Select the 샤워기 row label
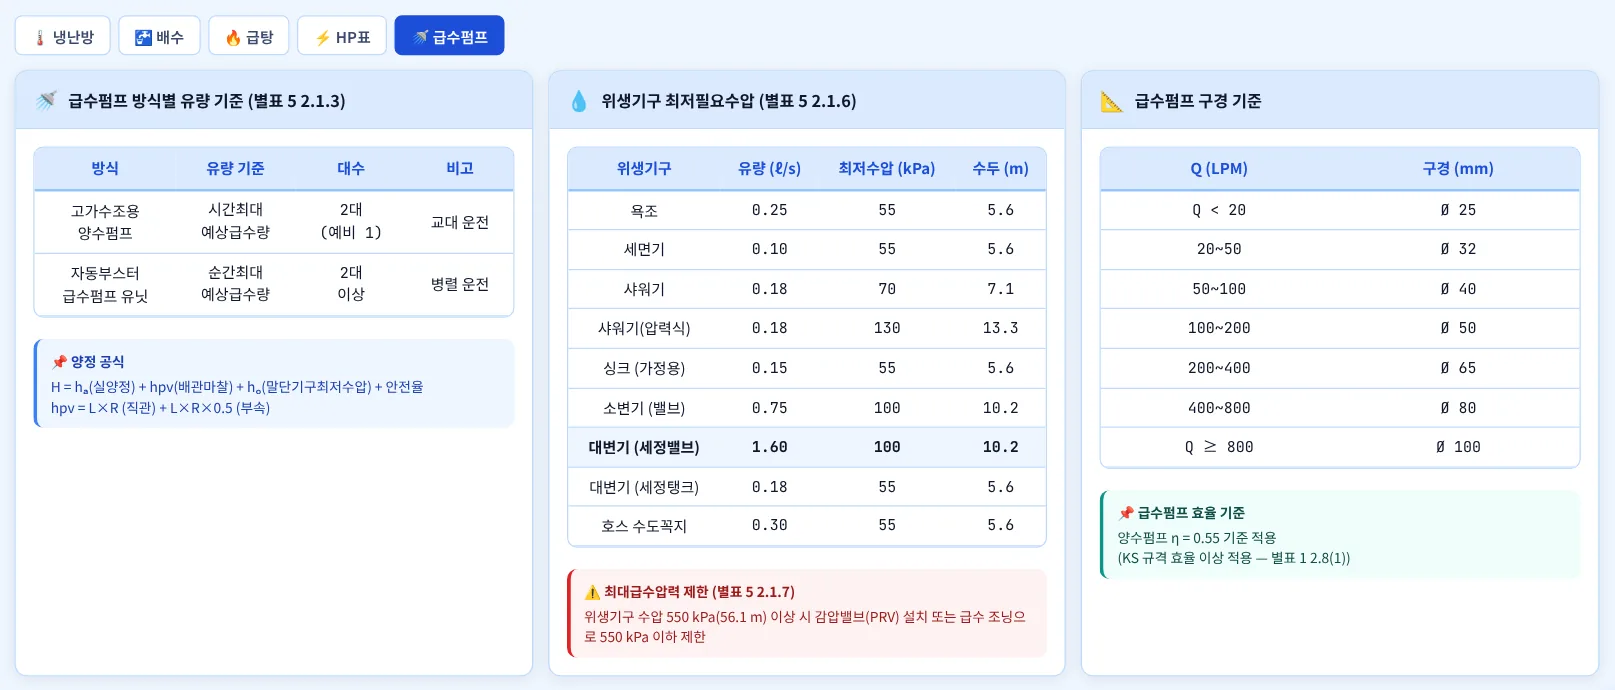The image size is (1615, 690). (x=644, y=290)
